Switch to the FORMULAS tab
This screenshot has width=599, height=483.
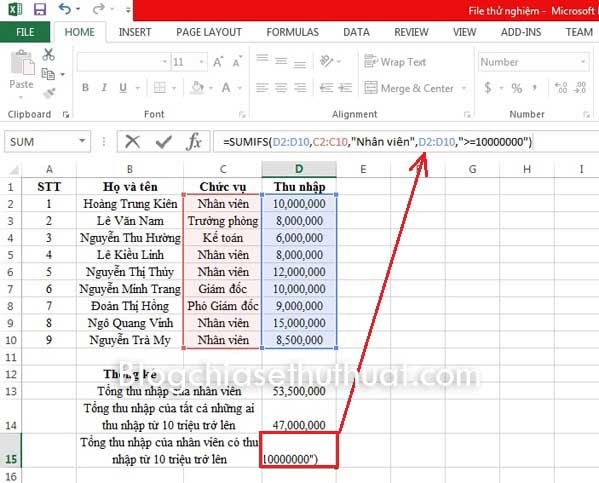tap(293, 32)
